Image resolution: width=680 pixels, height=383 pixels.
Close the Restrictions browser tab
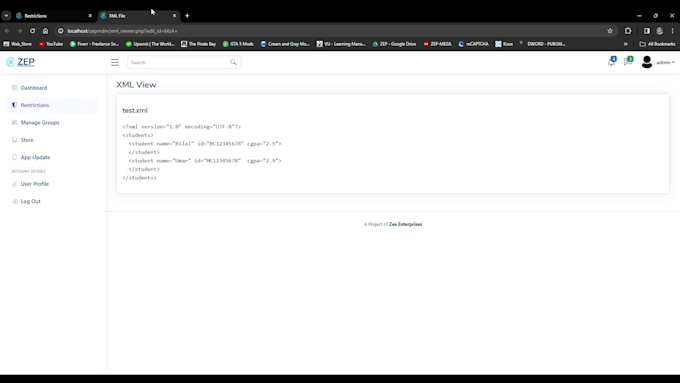(x=90, y=16)
